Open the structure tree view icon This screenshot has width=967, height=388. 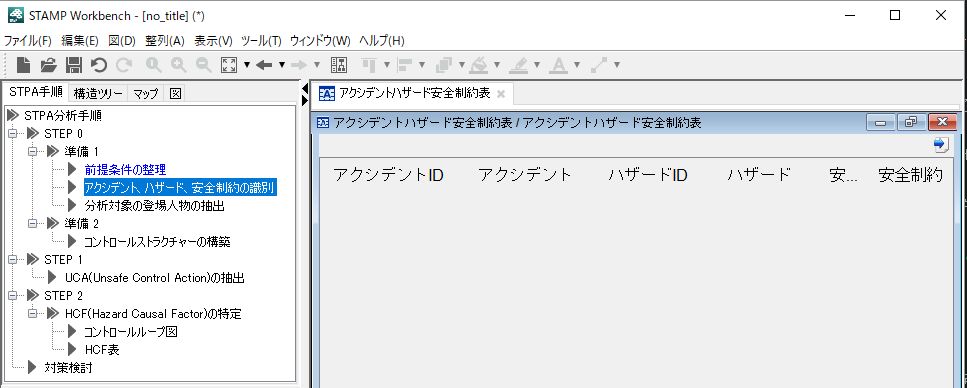(x=339, y=65)
